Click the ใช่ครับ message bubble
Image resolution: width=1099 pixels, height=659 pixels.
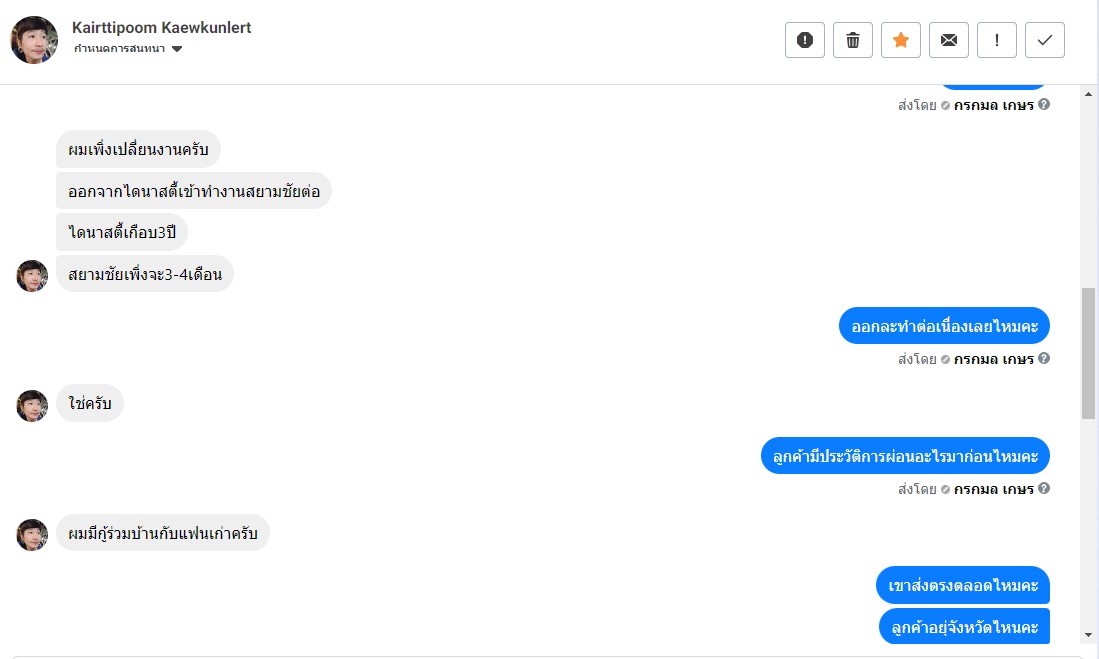pos(90,403)
